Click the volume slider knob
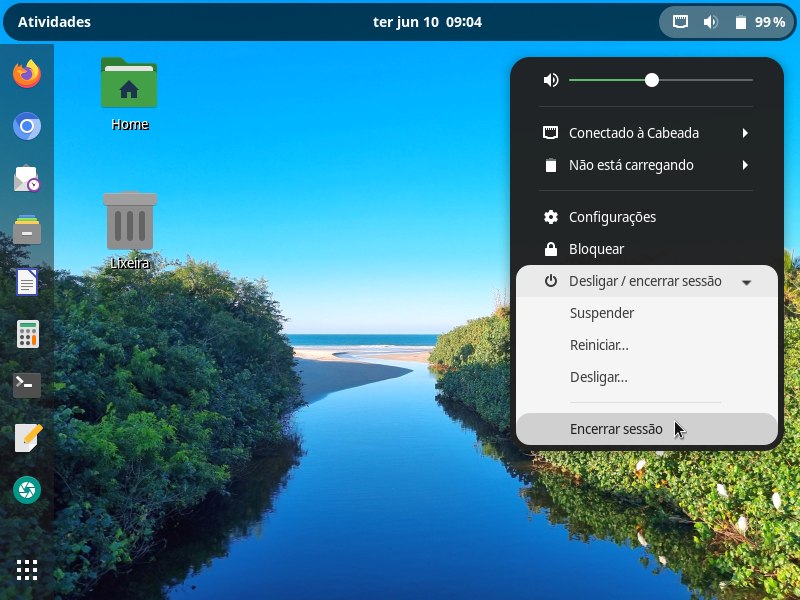Viewport: 800px width, 600px height. tap(652, 80)
